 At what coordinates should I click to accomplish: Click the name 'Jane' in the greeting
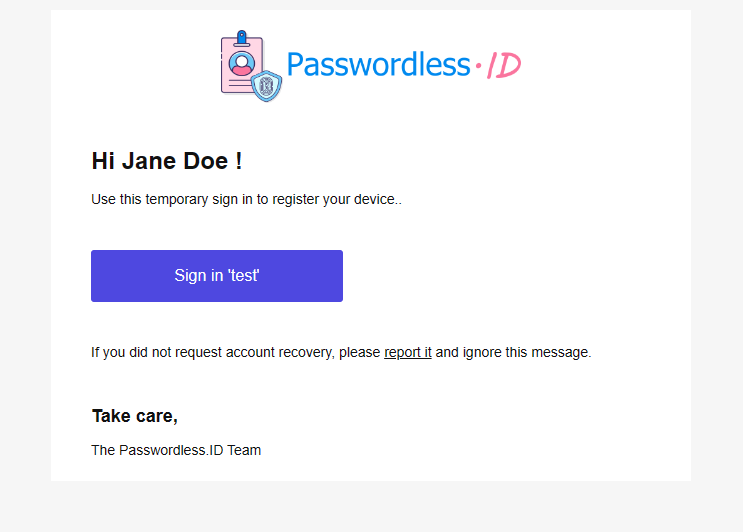pyautogui.click(x=149, y=161)
